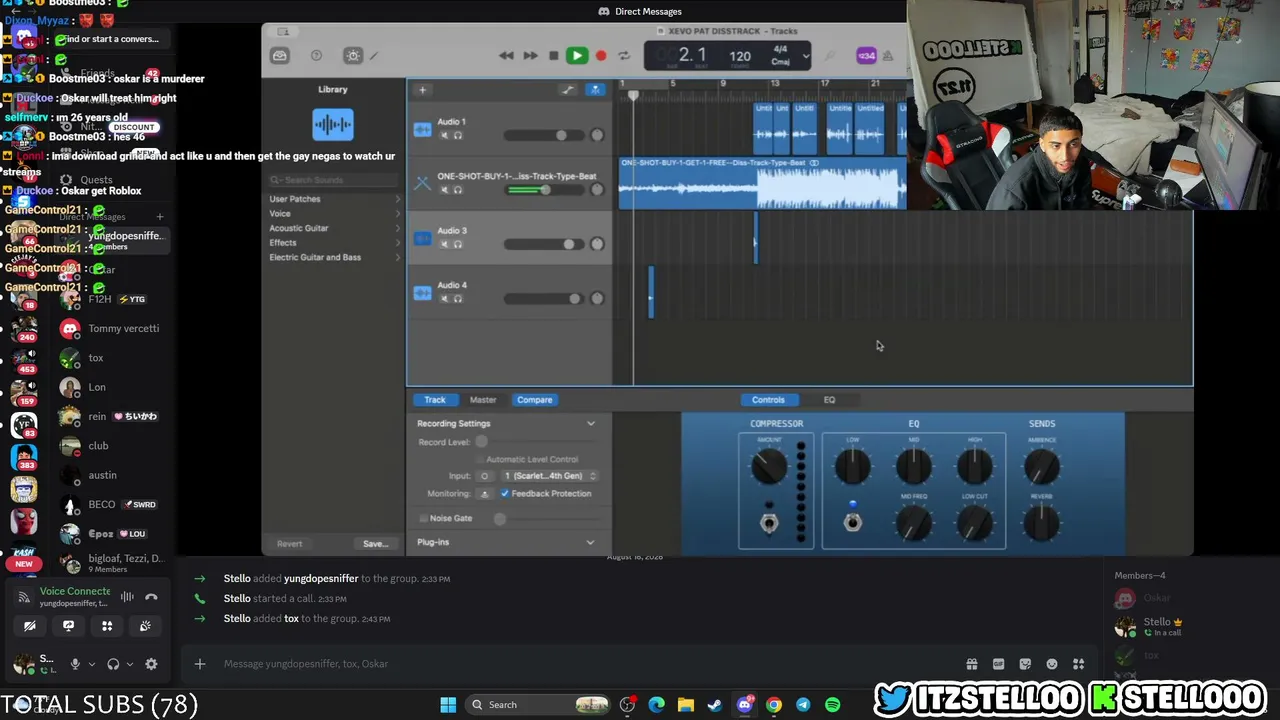Image resolution: width=1280 pixels, height=720 pixels.
Task: Solo the Audio 3 track
Action: [458, 244]
